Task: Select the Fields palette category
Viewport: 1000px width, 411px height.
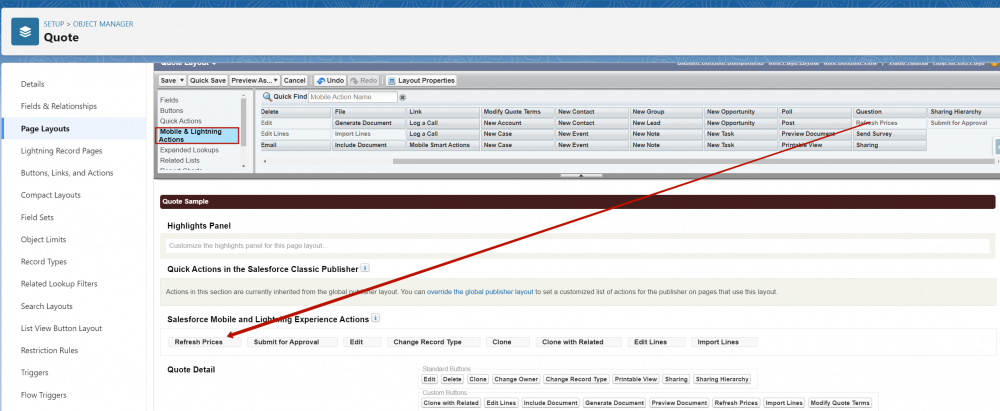Action: [x=169, y=100]
